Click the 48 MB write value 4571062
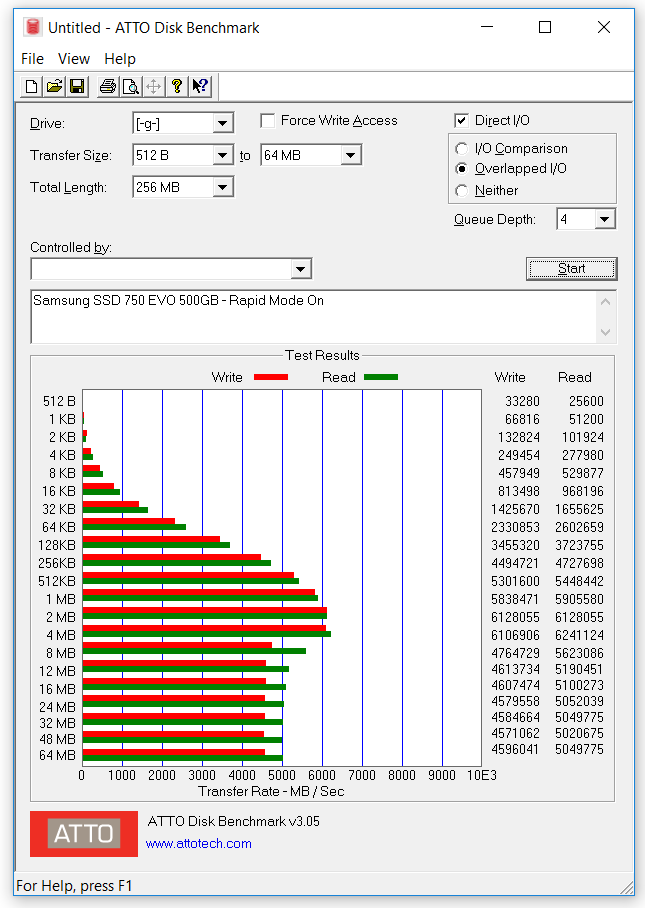 tap(515, 733)
